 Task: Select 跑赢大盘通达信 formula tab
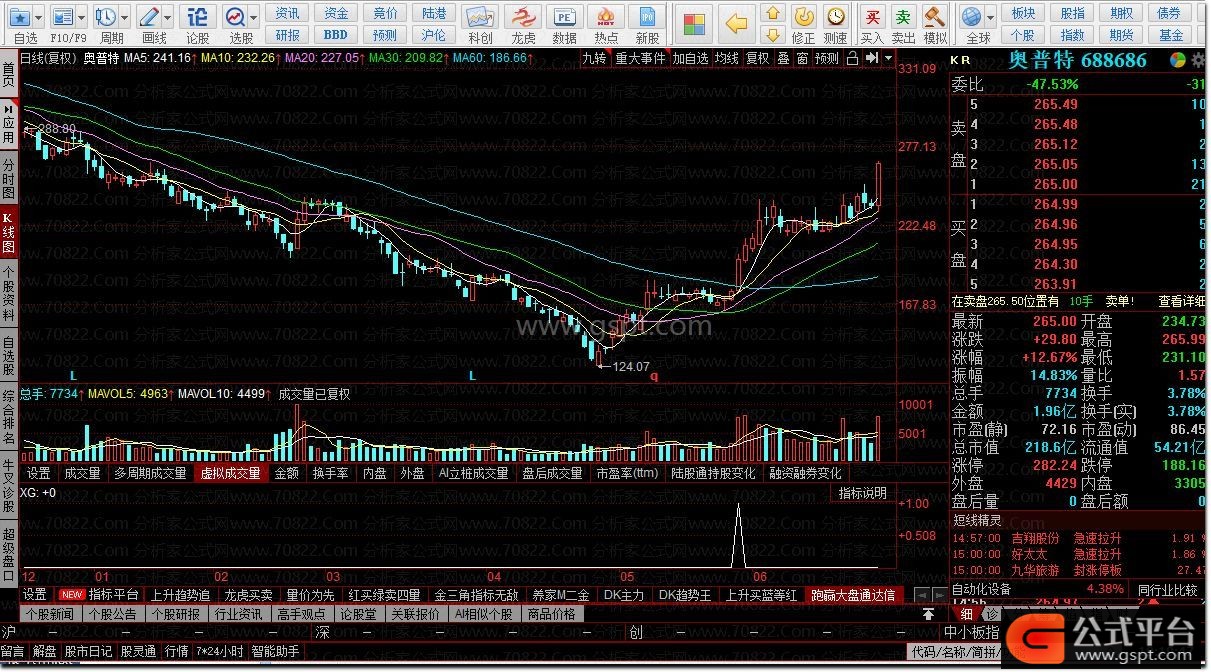point(853,594)
